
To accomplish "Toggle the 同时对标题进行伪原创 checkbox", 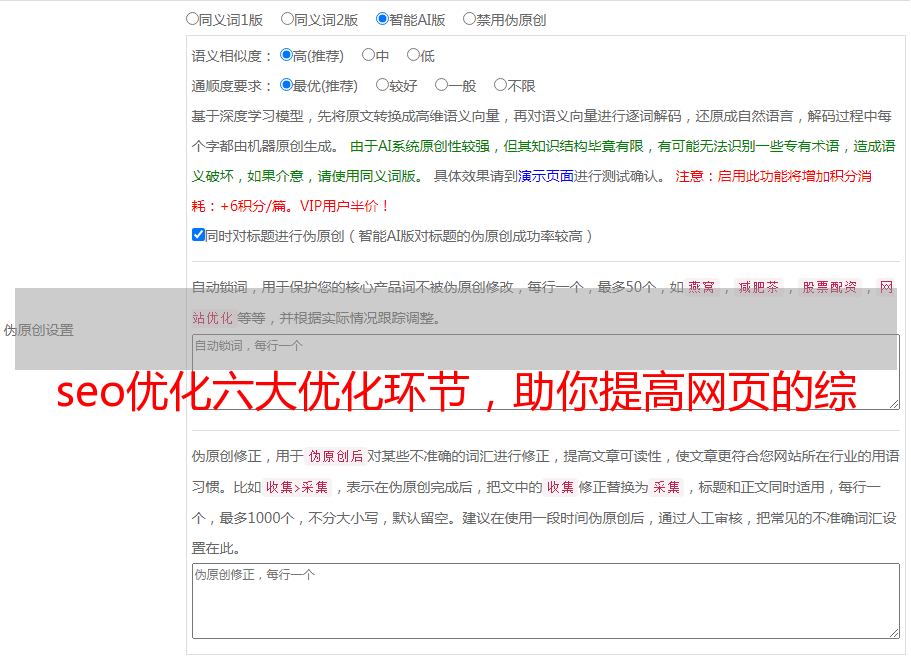I will (198, 235).
